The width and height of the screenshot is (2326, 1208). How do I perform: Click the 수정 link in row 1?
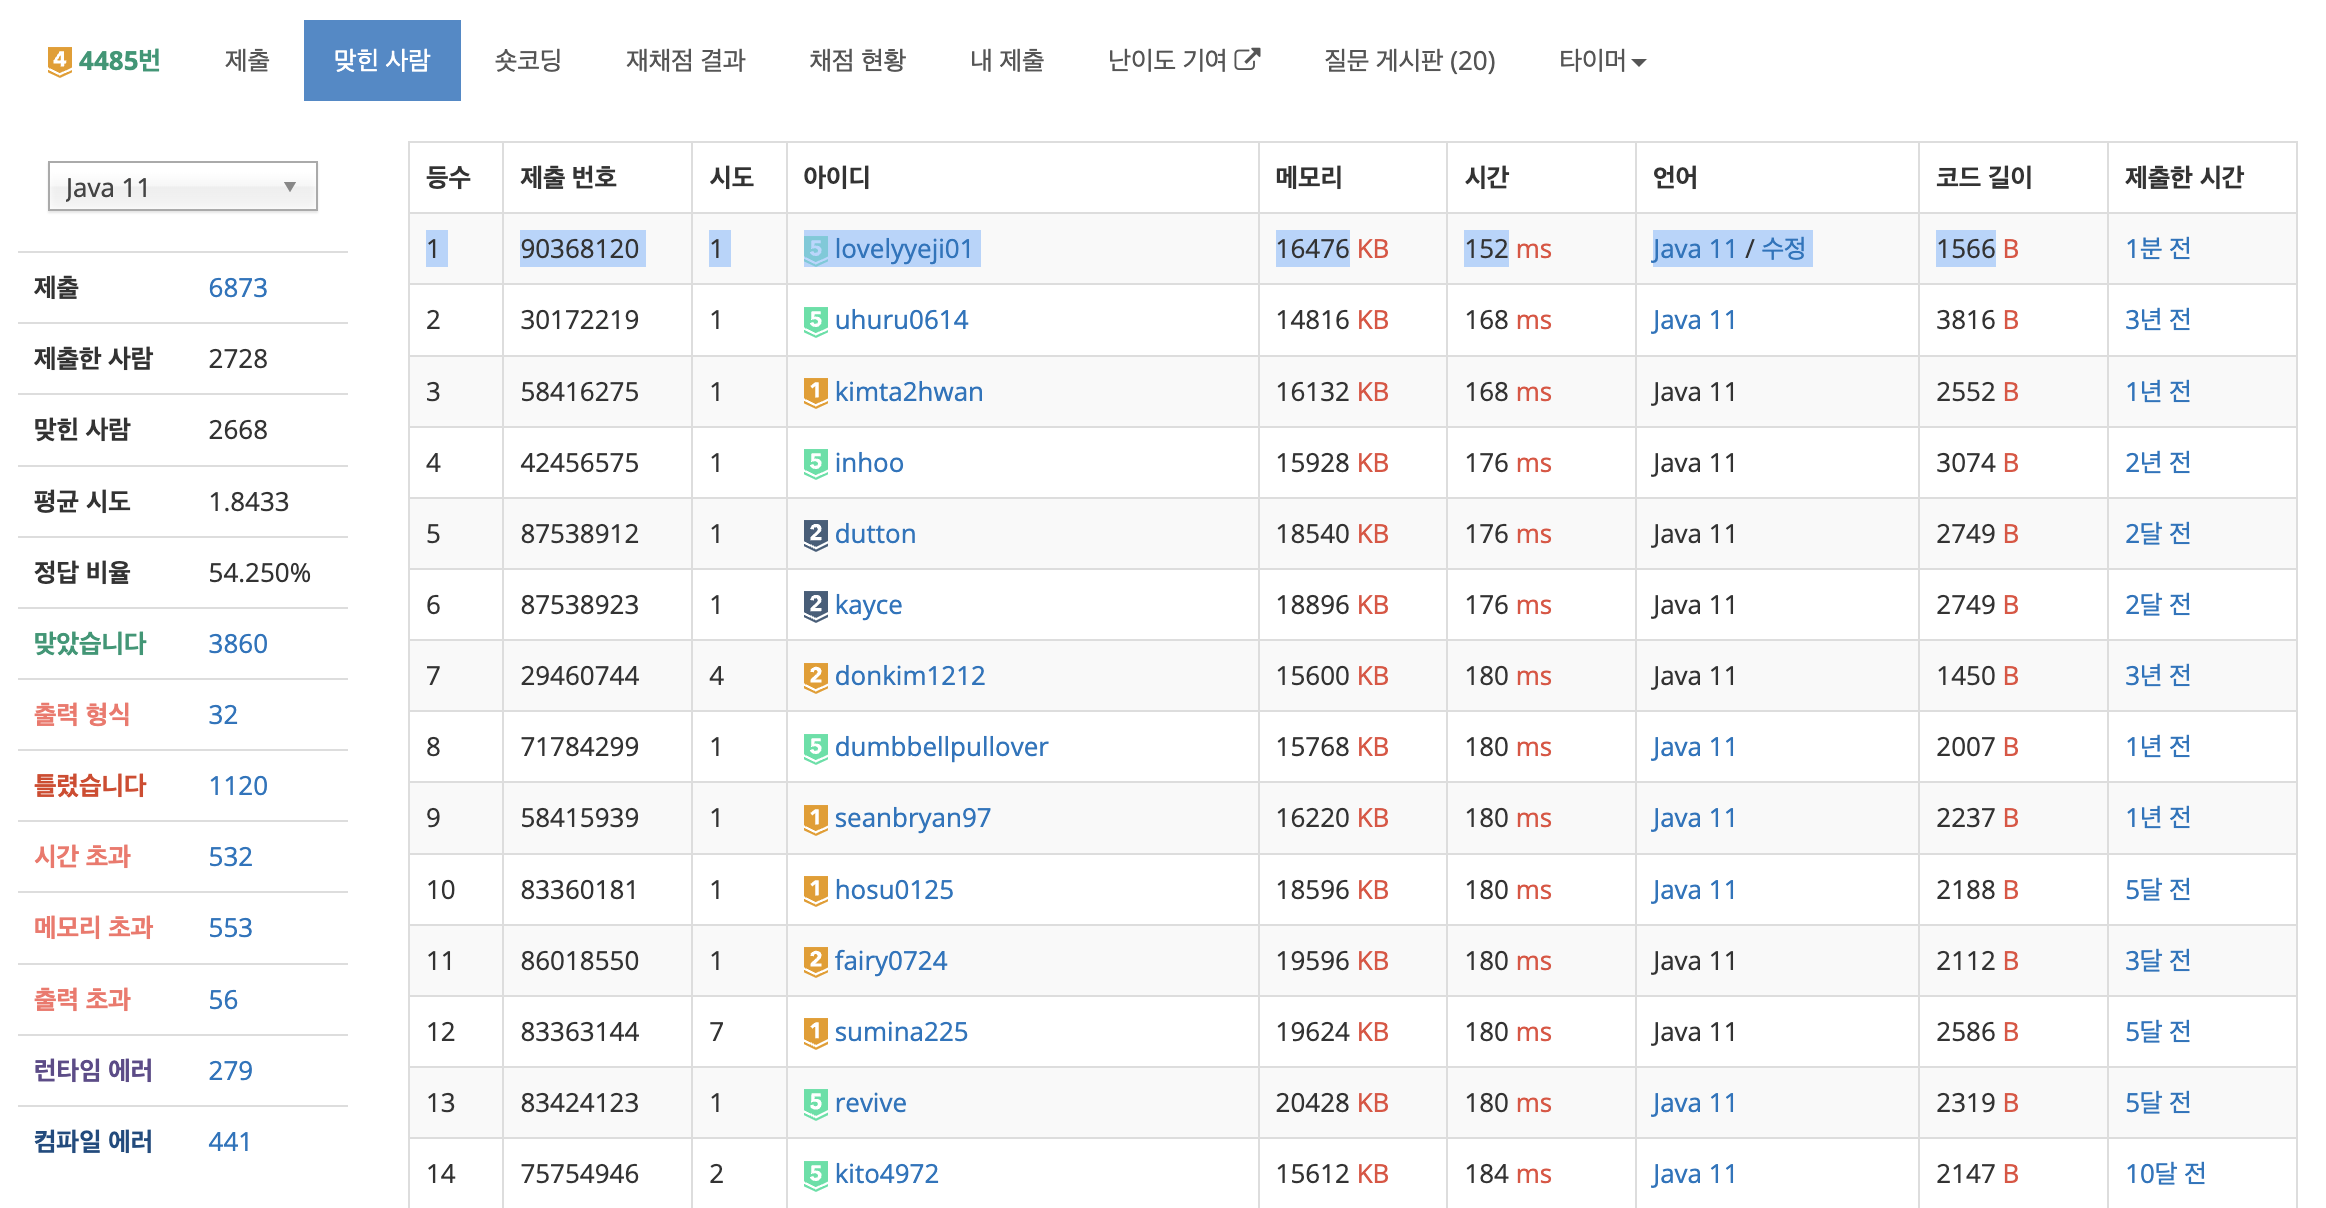(x=1783, y=248)
